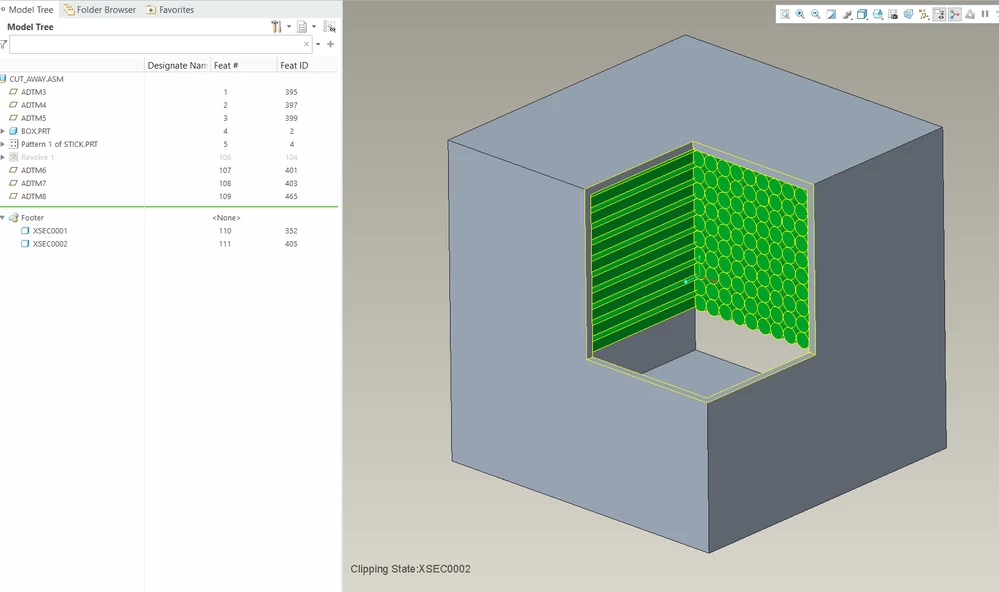The image size is (999, 592).
Task: Click the perspective view icon
Action: coord(909,14)
